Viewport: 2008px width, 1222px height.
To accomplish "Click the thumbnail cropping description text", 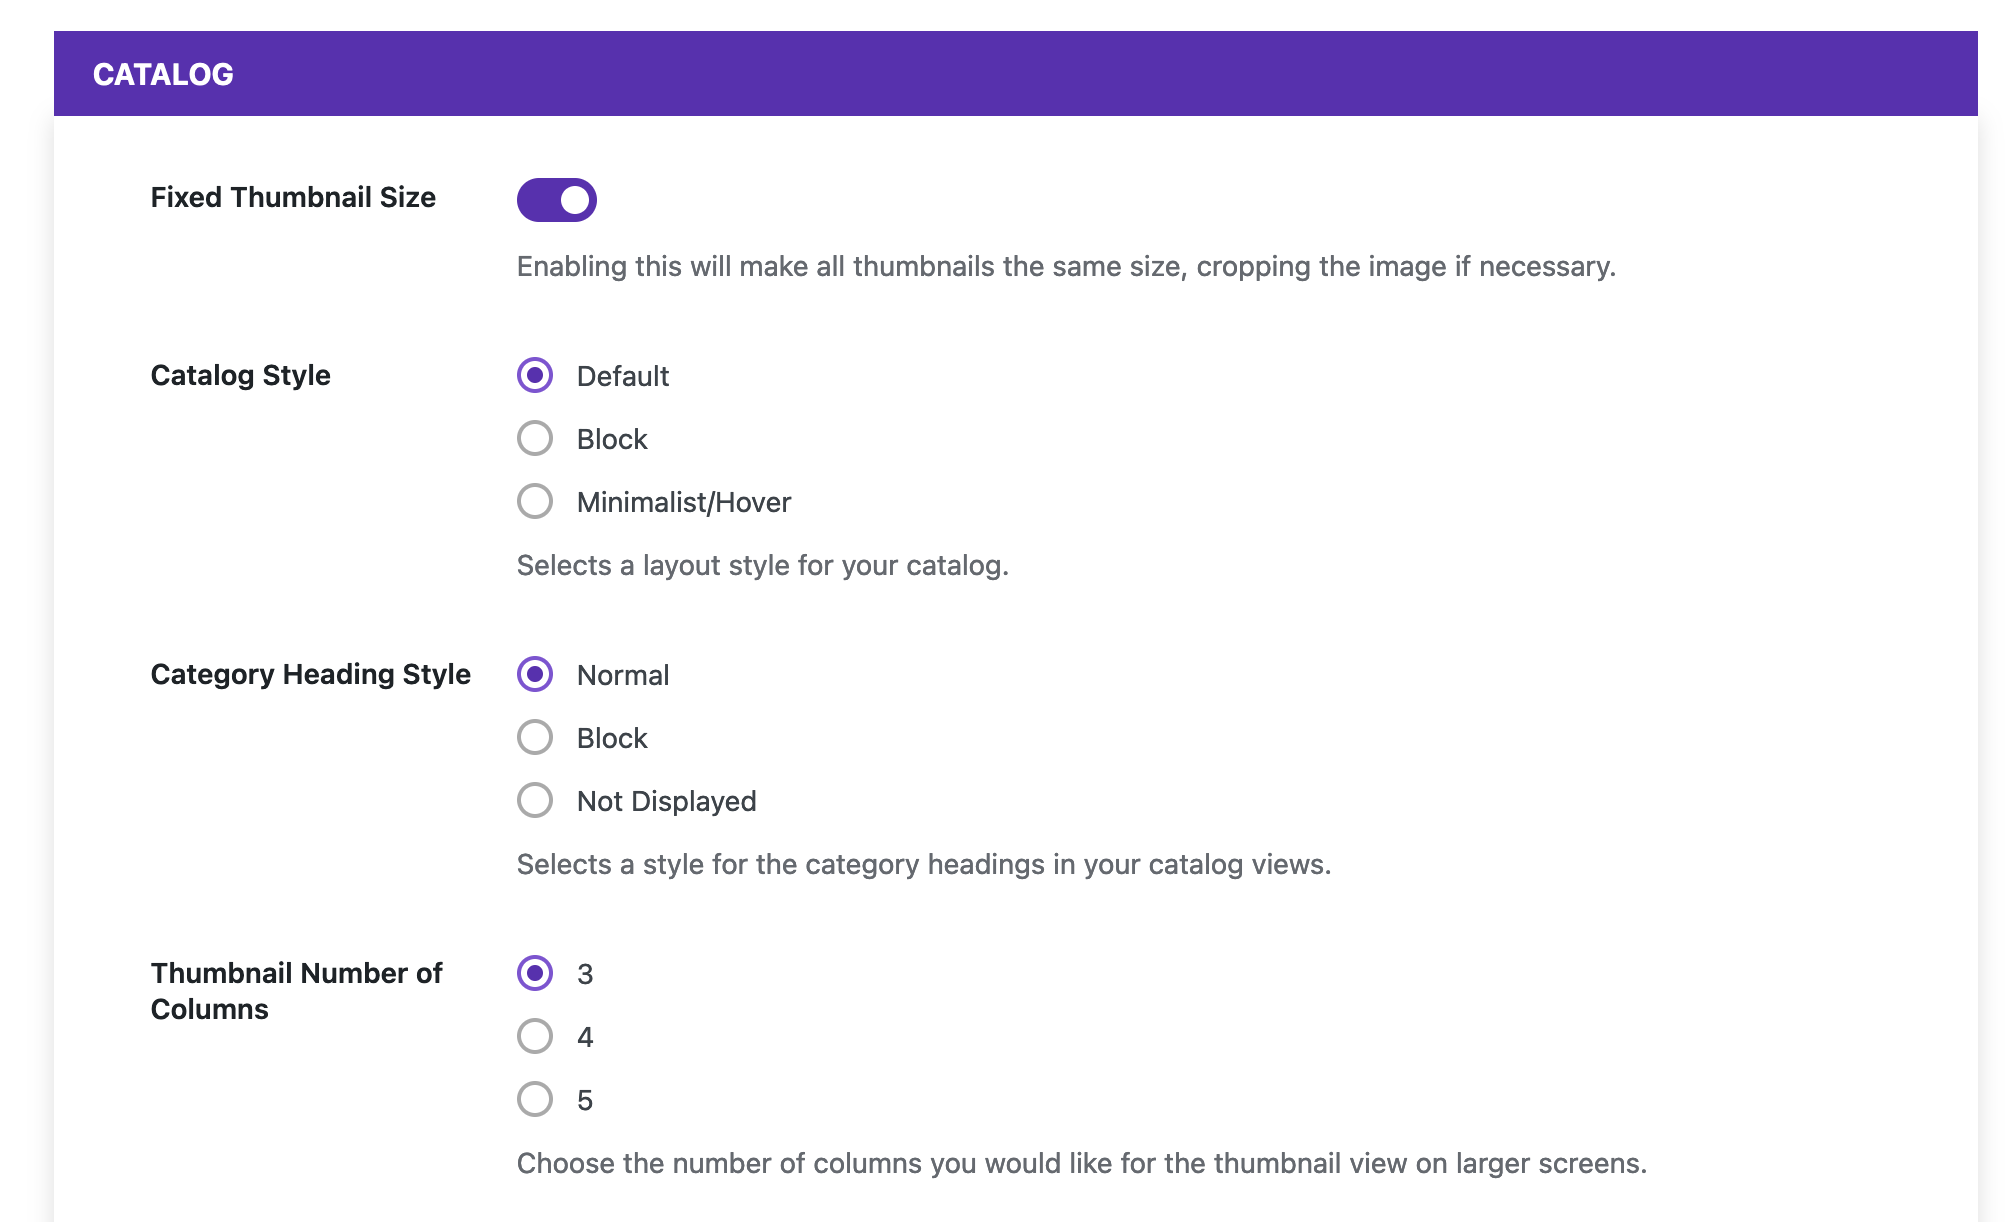I will point(1066,266).
